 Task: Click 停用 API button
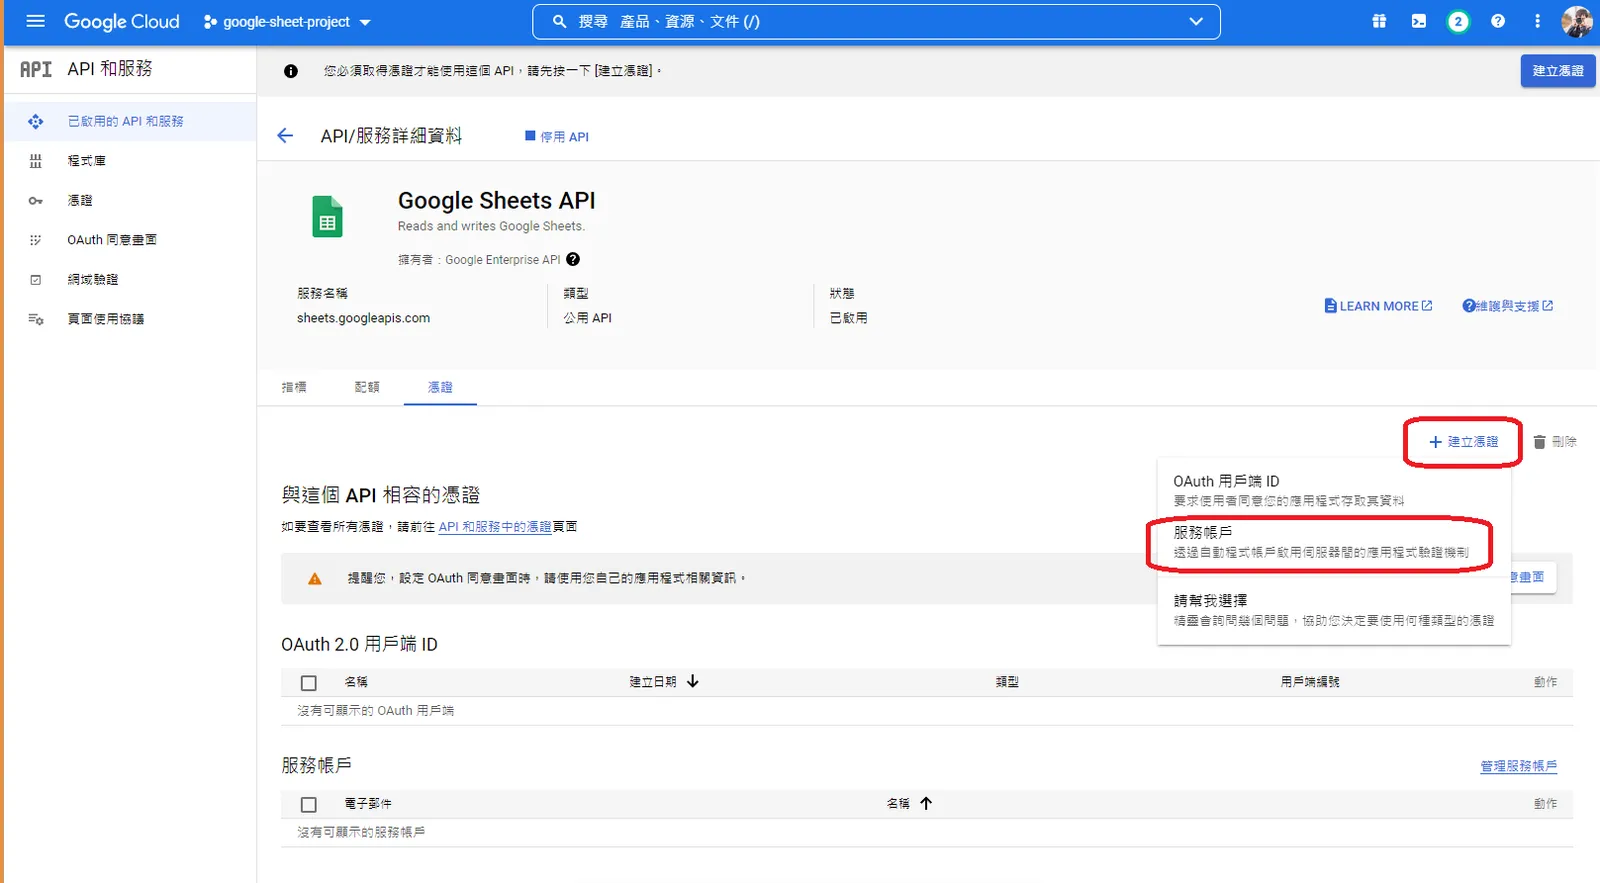pyautogui.click(x=557, y=136)
